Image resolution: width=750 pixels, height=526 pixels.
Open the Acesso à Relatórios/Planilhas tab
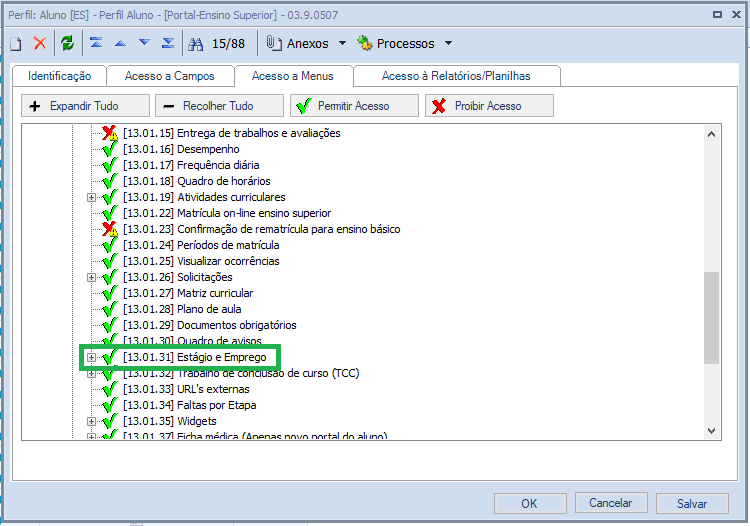pyautogui.click(x=456, y=76)
